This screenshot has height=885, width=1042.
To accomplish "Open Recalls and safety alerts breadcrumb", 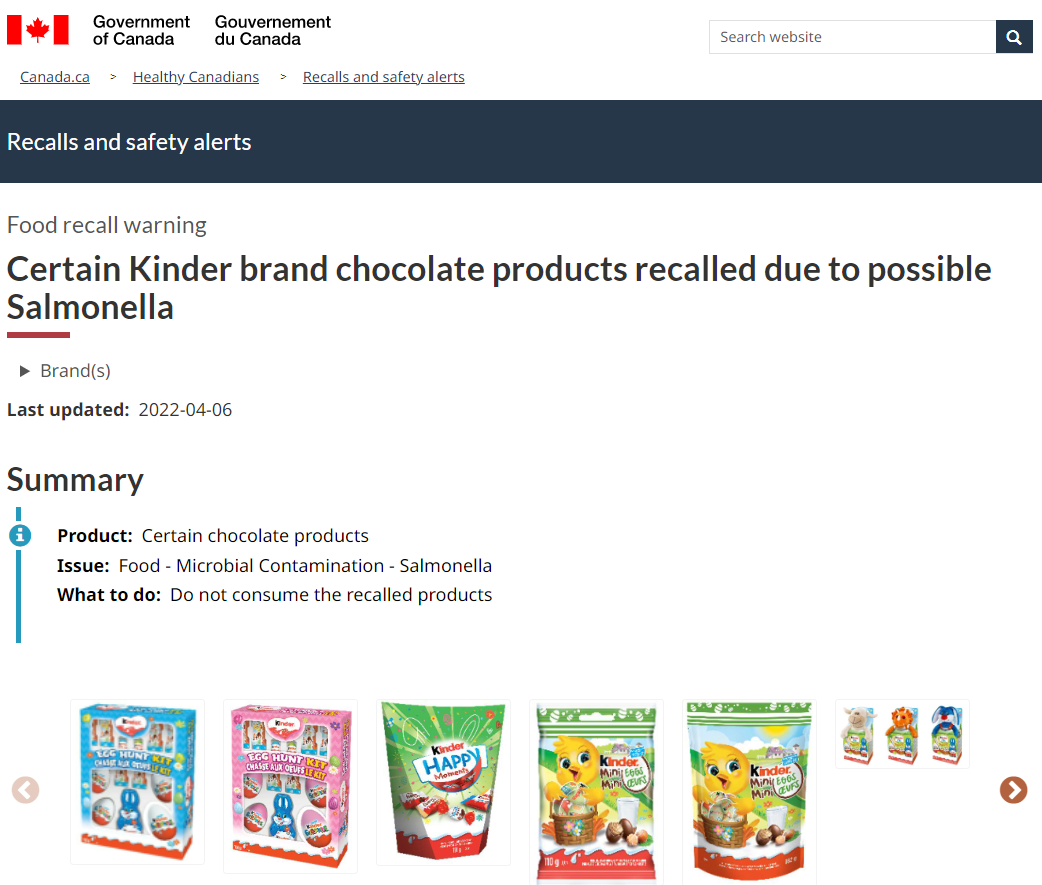I will 383,77.
